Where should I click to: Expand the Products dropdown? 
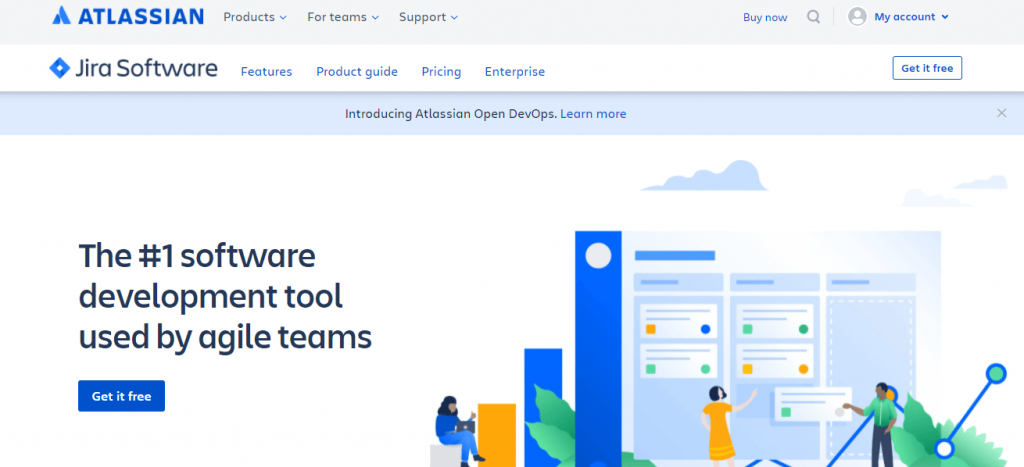[255, 17]
